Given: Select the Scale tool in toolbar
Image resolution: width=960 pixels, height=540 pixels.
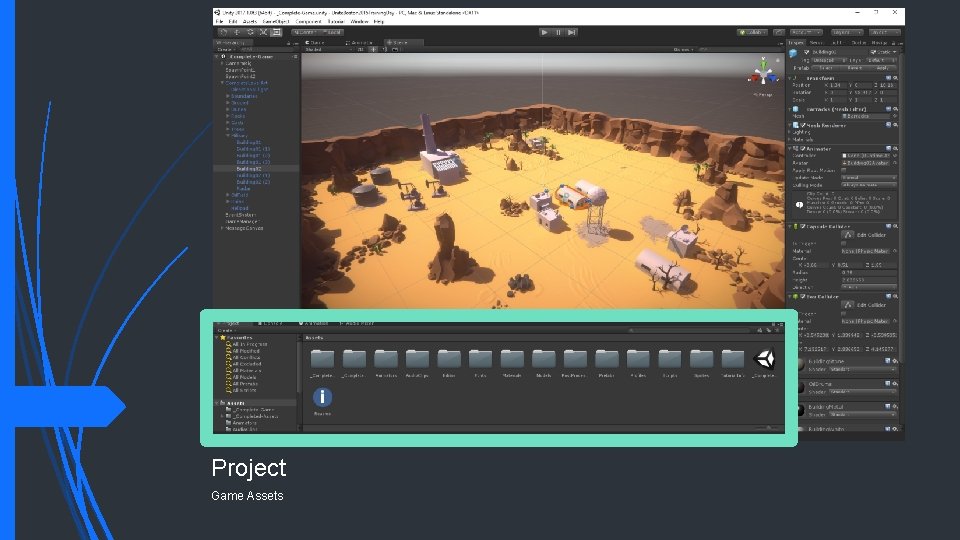Looking at the screenshot, I should (x=263, y=32).
